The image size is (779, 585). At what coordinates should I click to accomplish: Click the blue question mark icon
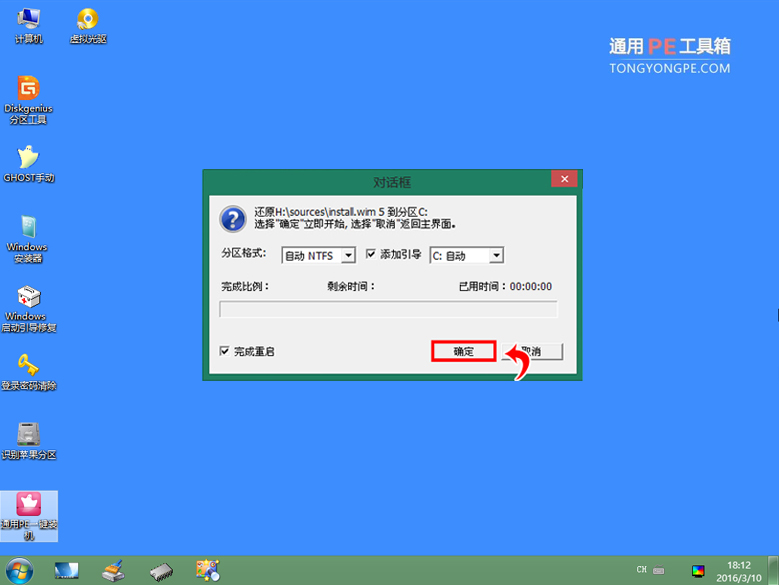(x=233, y=219)
